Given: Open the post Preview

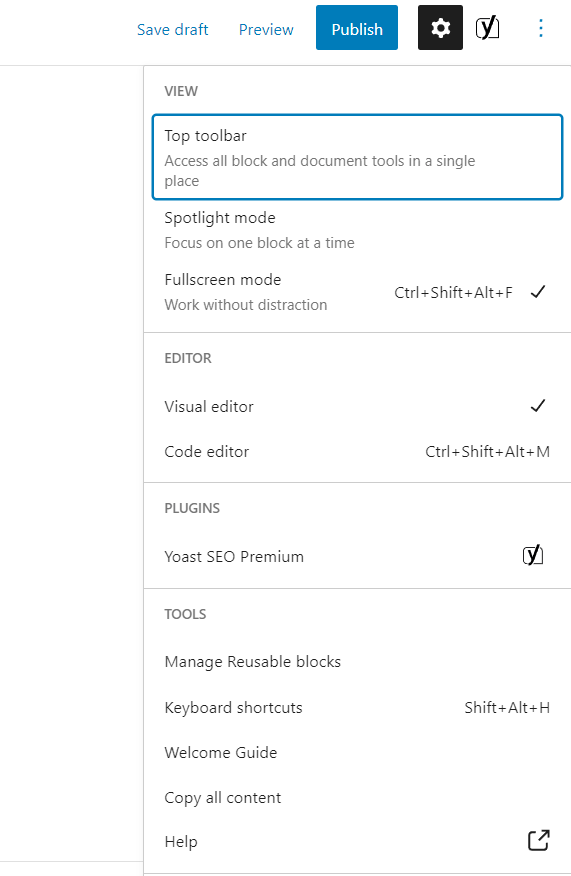Looking at the screenshot, I should click(266, 29).
